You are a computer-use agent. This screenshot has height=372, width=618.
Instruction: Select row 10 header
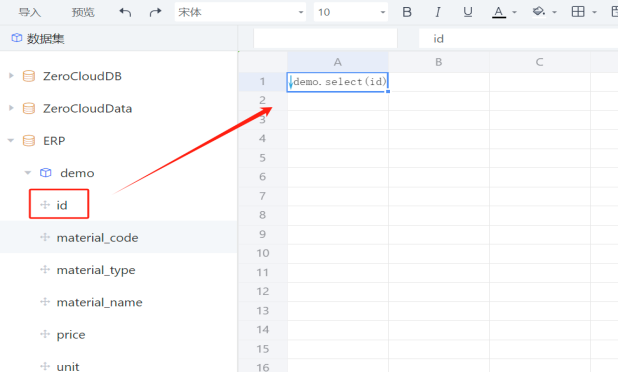(262, 253)
